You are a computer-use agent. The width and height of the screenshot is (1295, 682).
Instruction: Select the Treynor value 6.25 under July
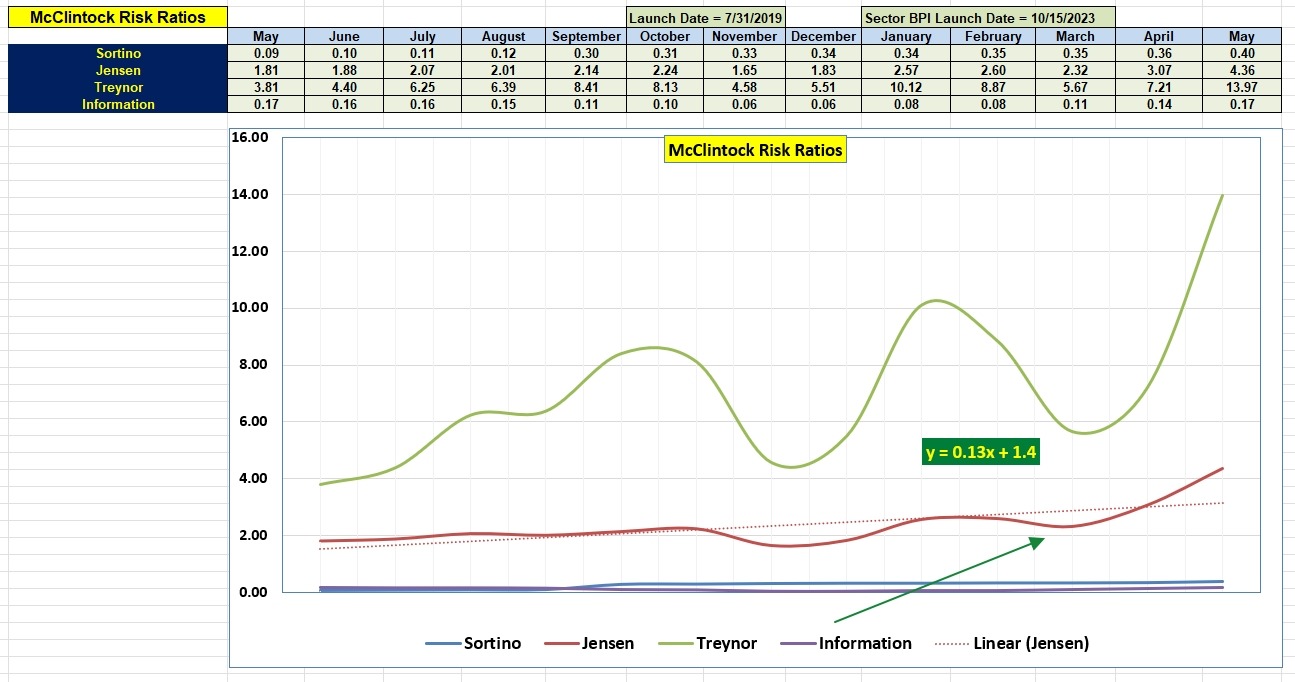[x=422, y=87]
